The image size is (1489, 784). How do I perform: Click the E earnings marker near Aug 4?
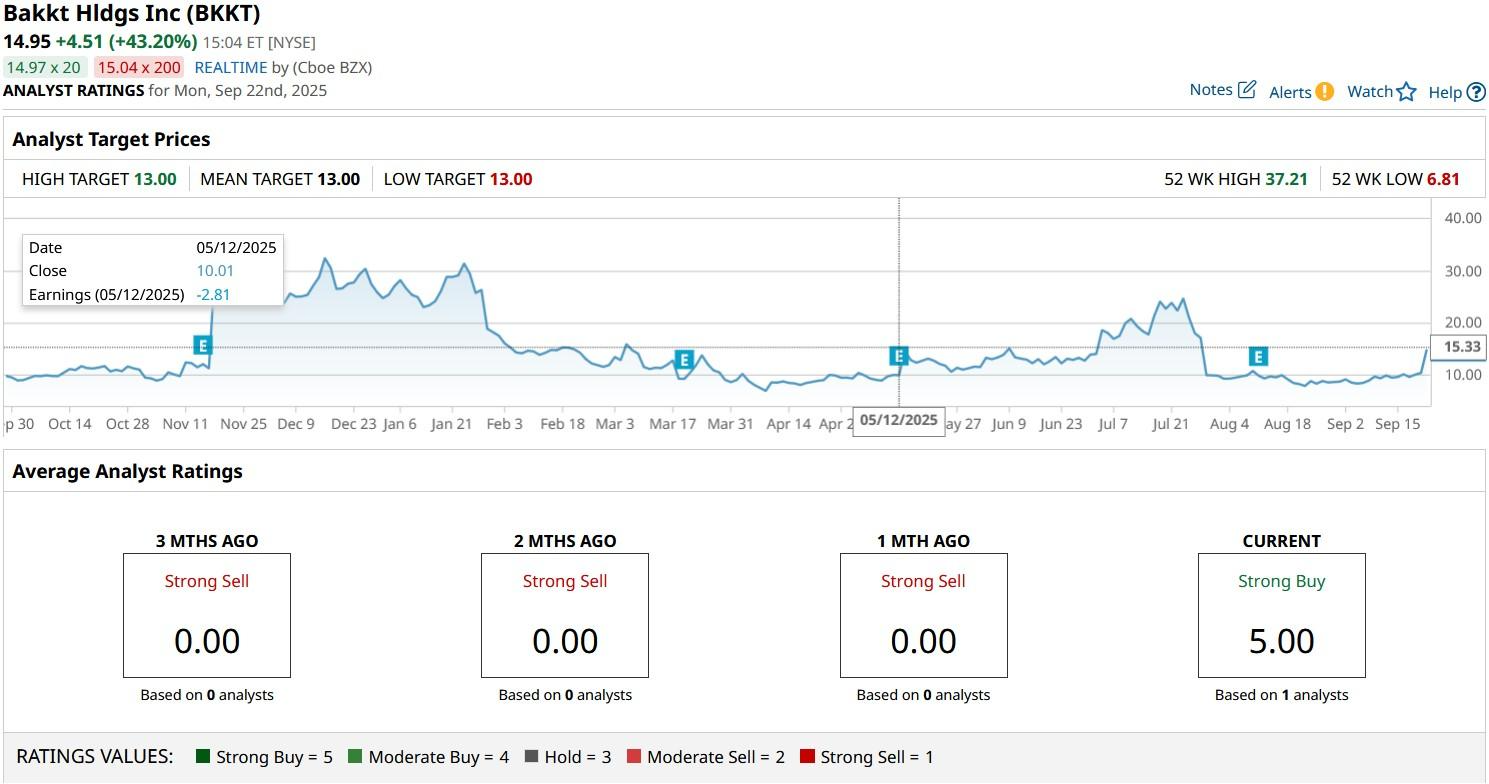pyautogui.click(x=1258, y=355)
